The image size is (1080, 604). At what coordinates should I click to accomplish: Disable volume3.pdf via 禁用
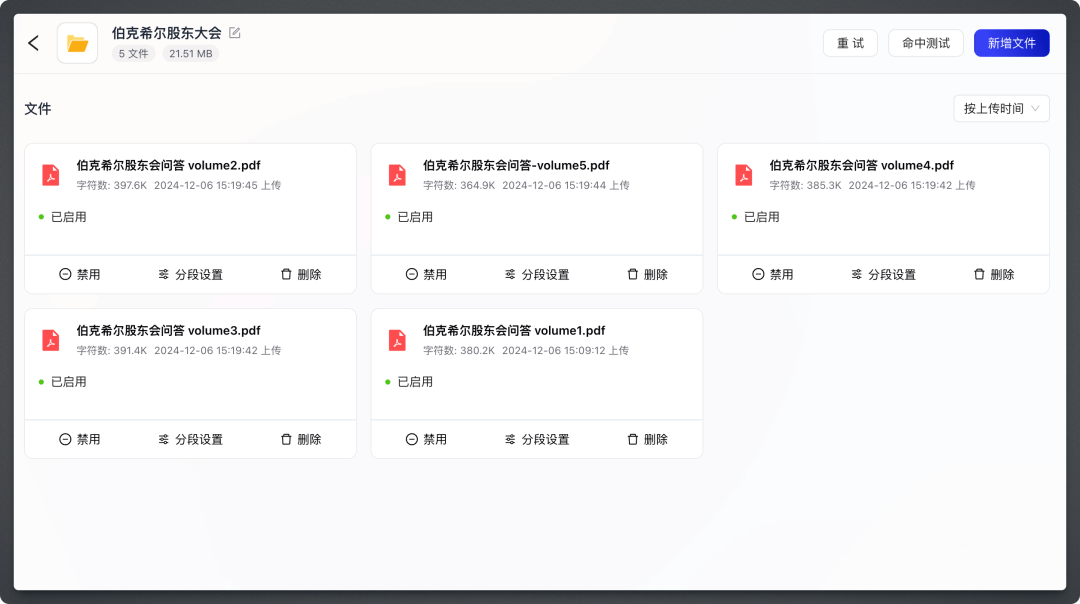click(x=80, y=439)
